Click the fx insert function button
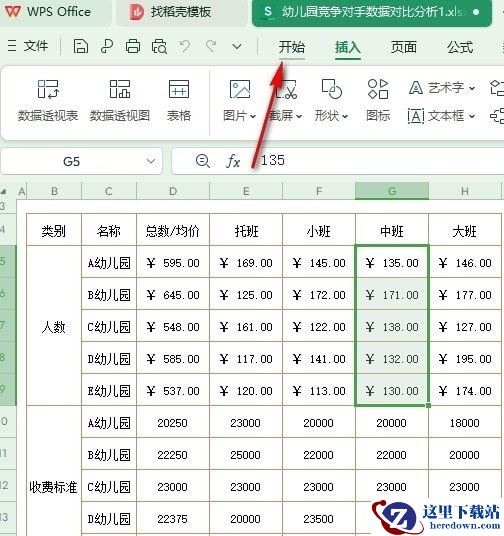This screenshot has height=536, width=504. pyautogui.click(x=233, y=161)
